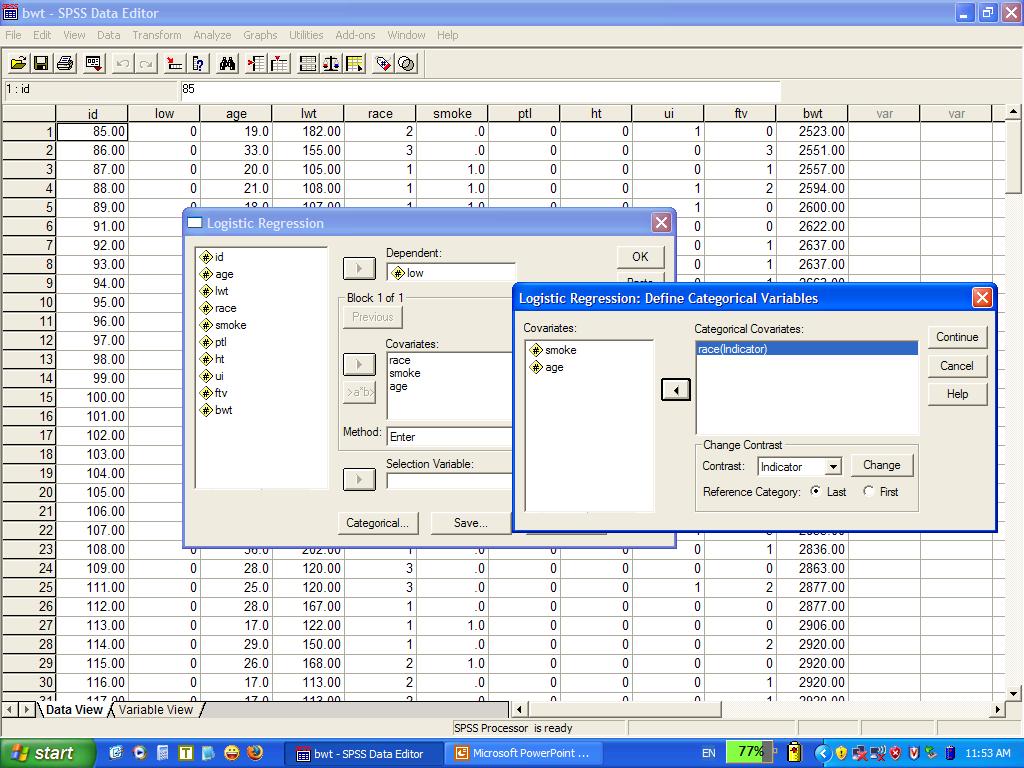Select smoke in the Covariates list of Define Categorical
The height and width of the screenshot is (768, 1024).
(553, 350)
